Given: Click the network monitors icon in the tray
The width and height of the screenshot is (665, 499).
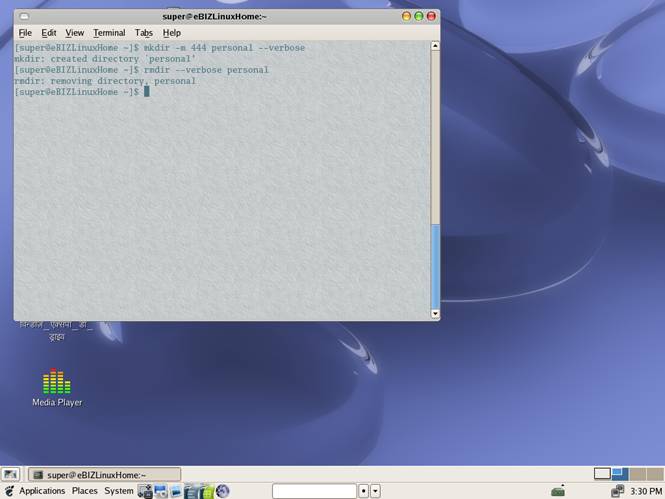Looking at the screenshot, I should (617, 491).
